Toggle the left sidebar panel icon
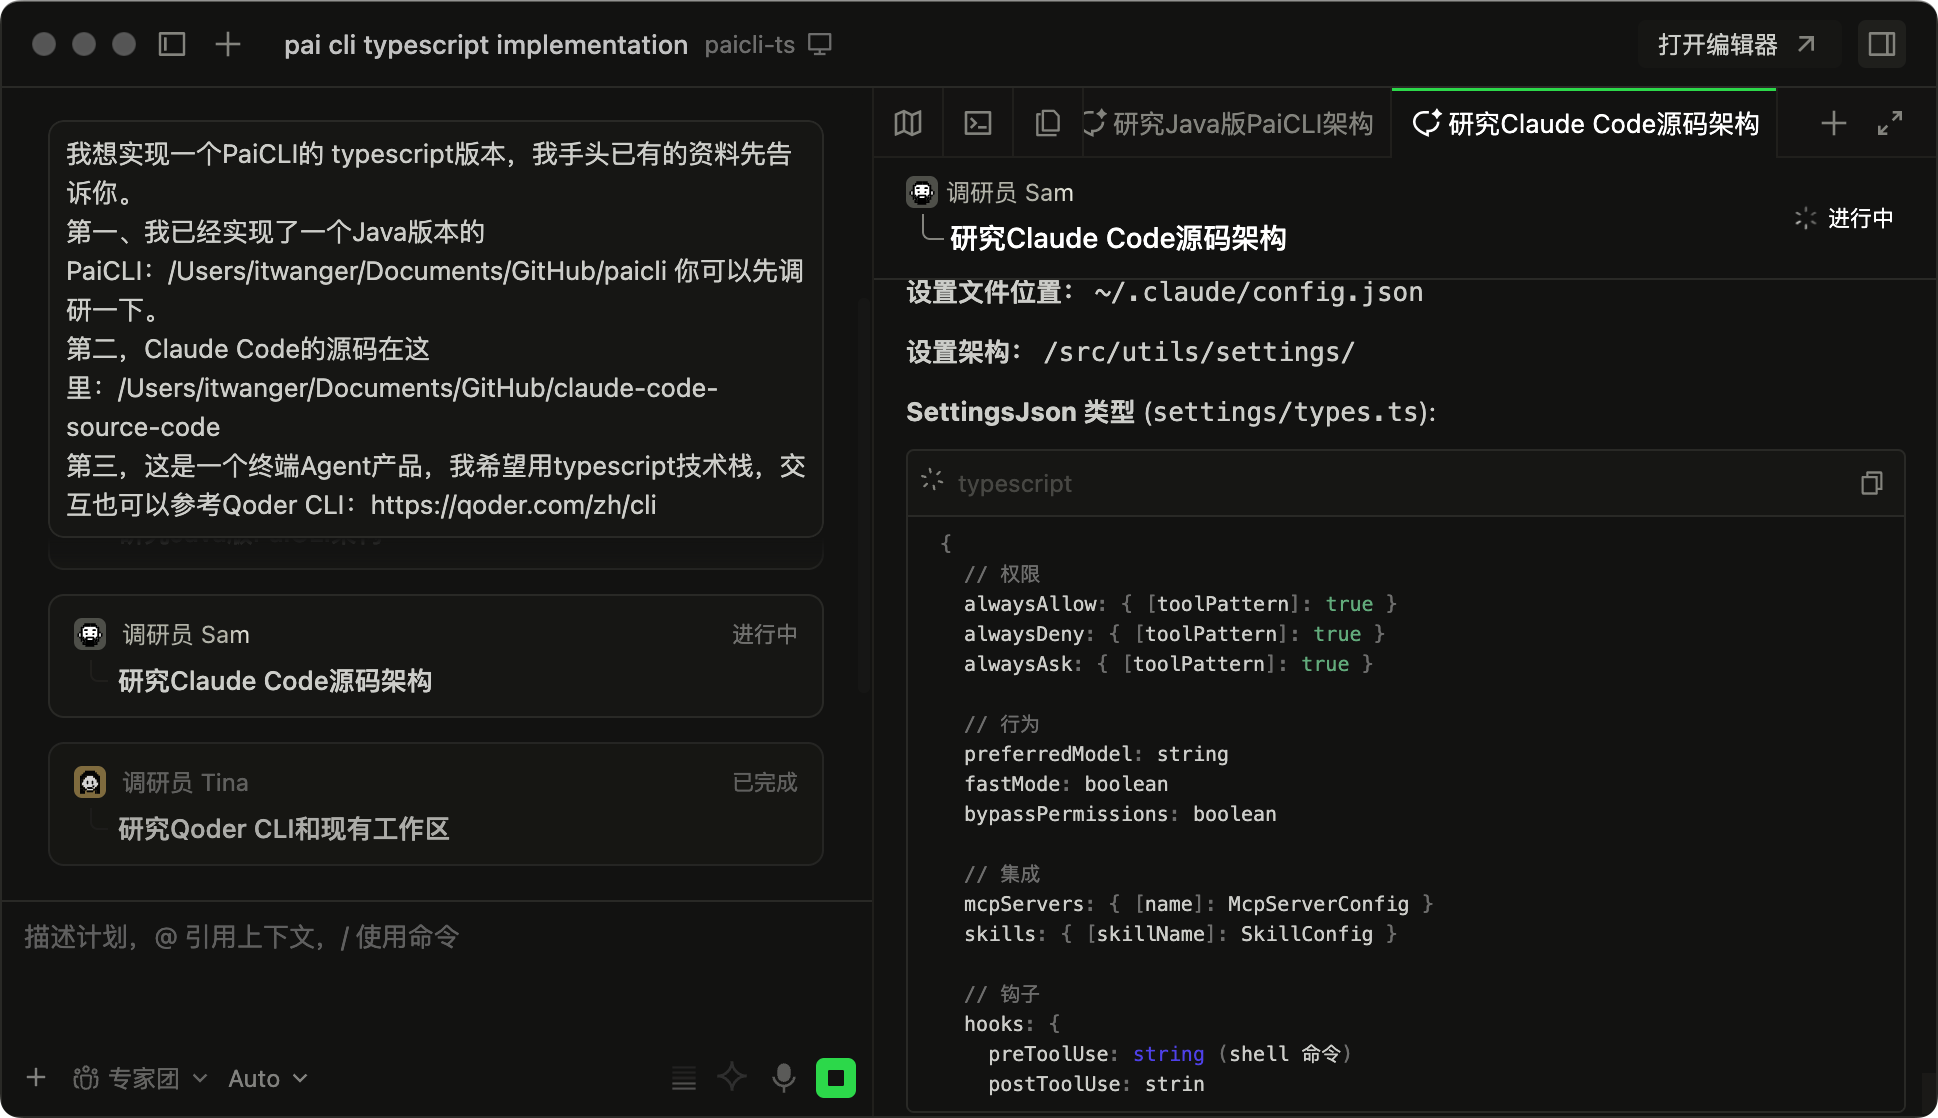The height and width of the screenshot is (1118, 1938). click(x=172, y=44)
